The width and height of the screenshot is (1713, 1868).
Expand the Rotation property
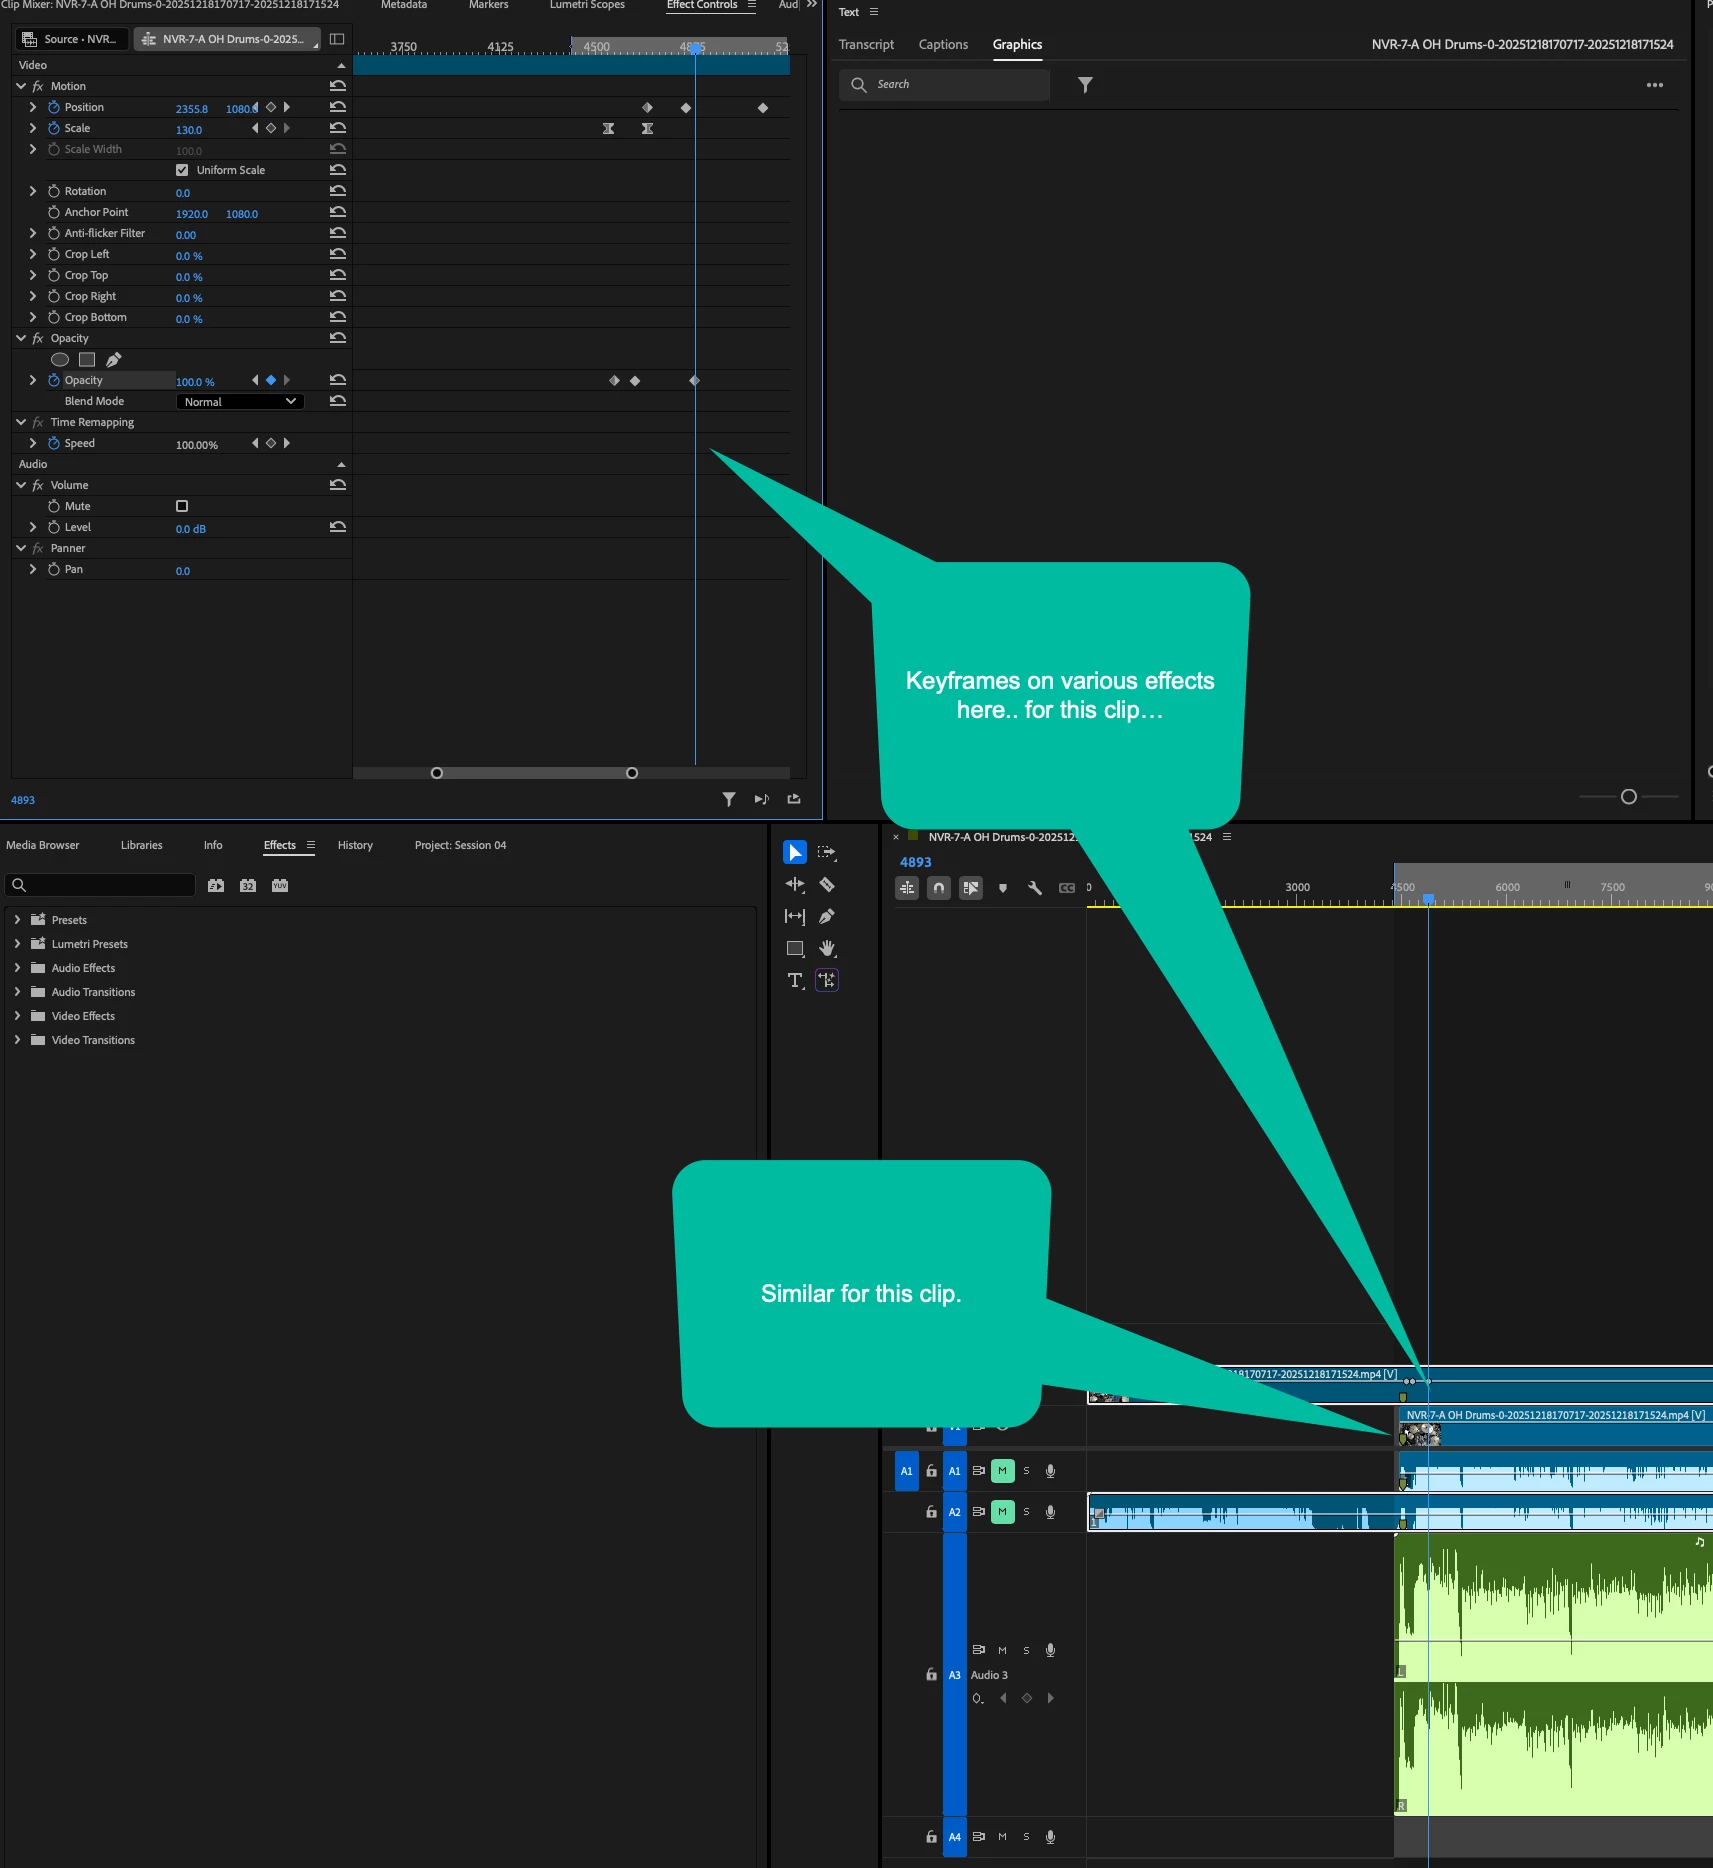click(x=33, y=191)
